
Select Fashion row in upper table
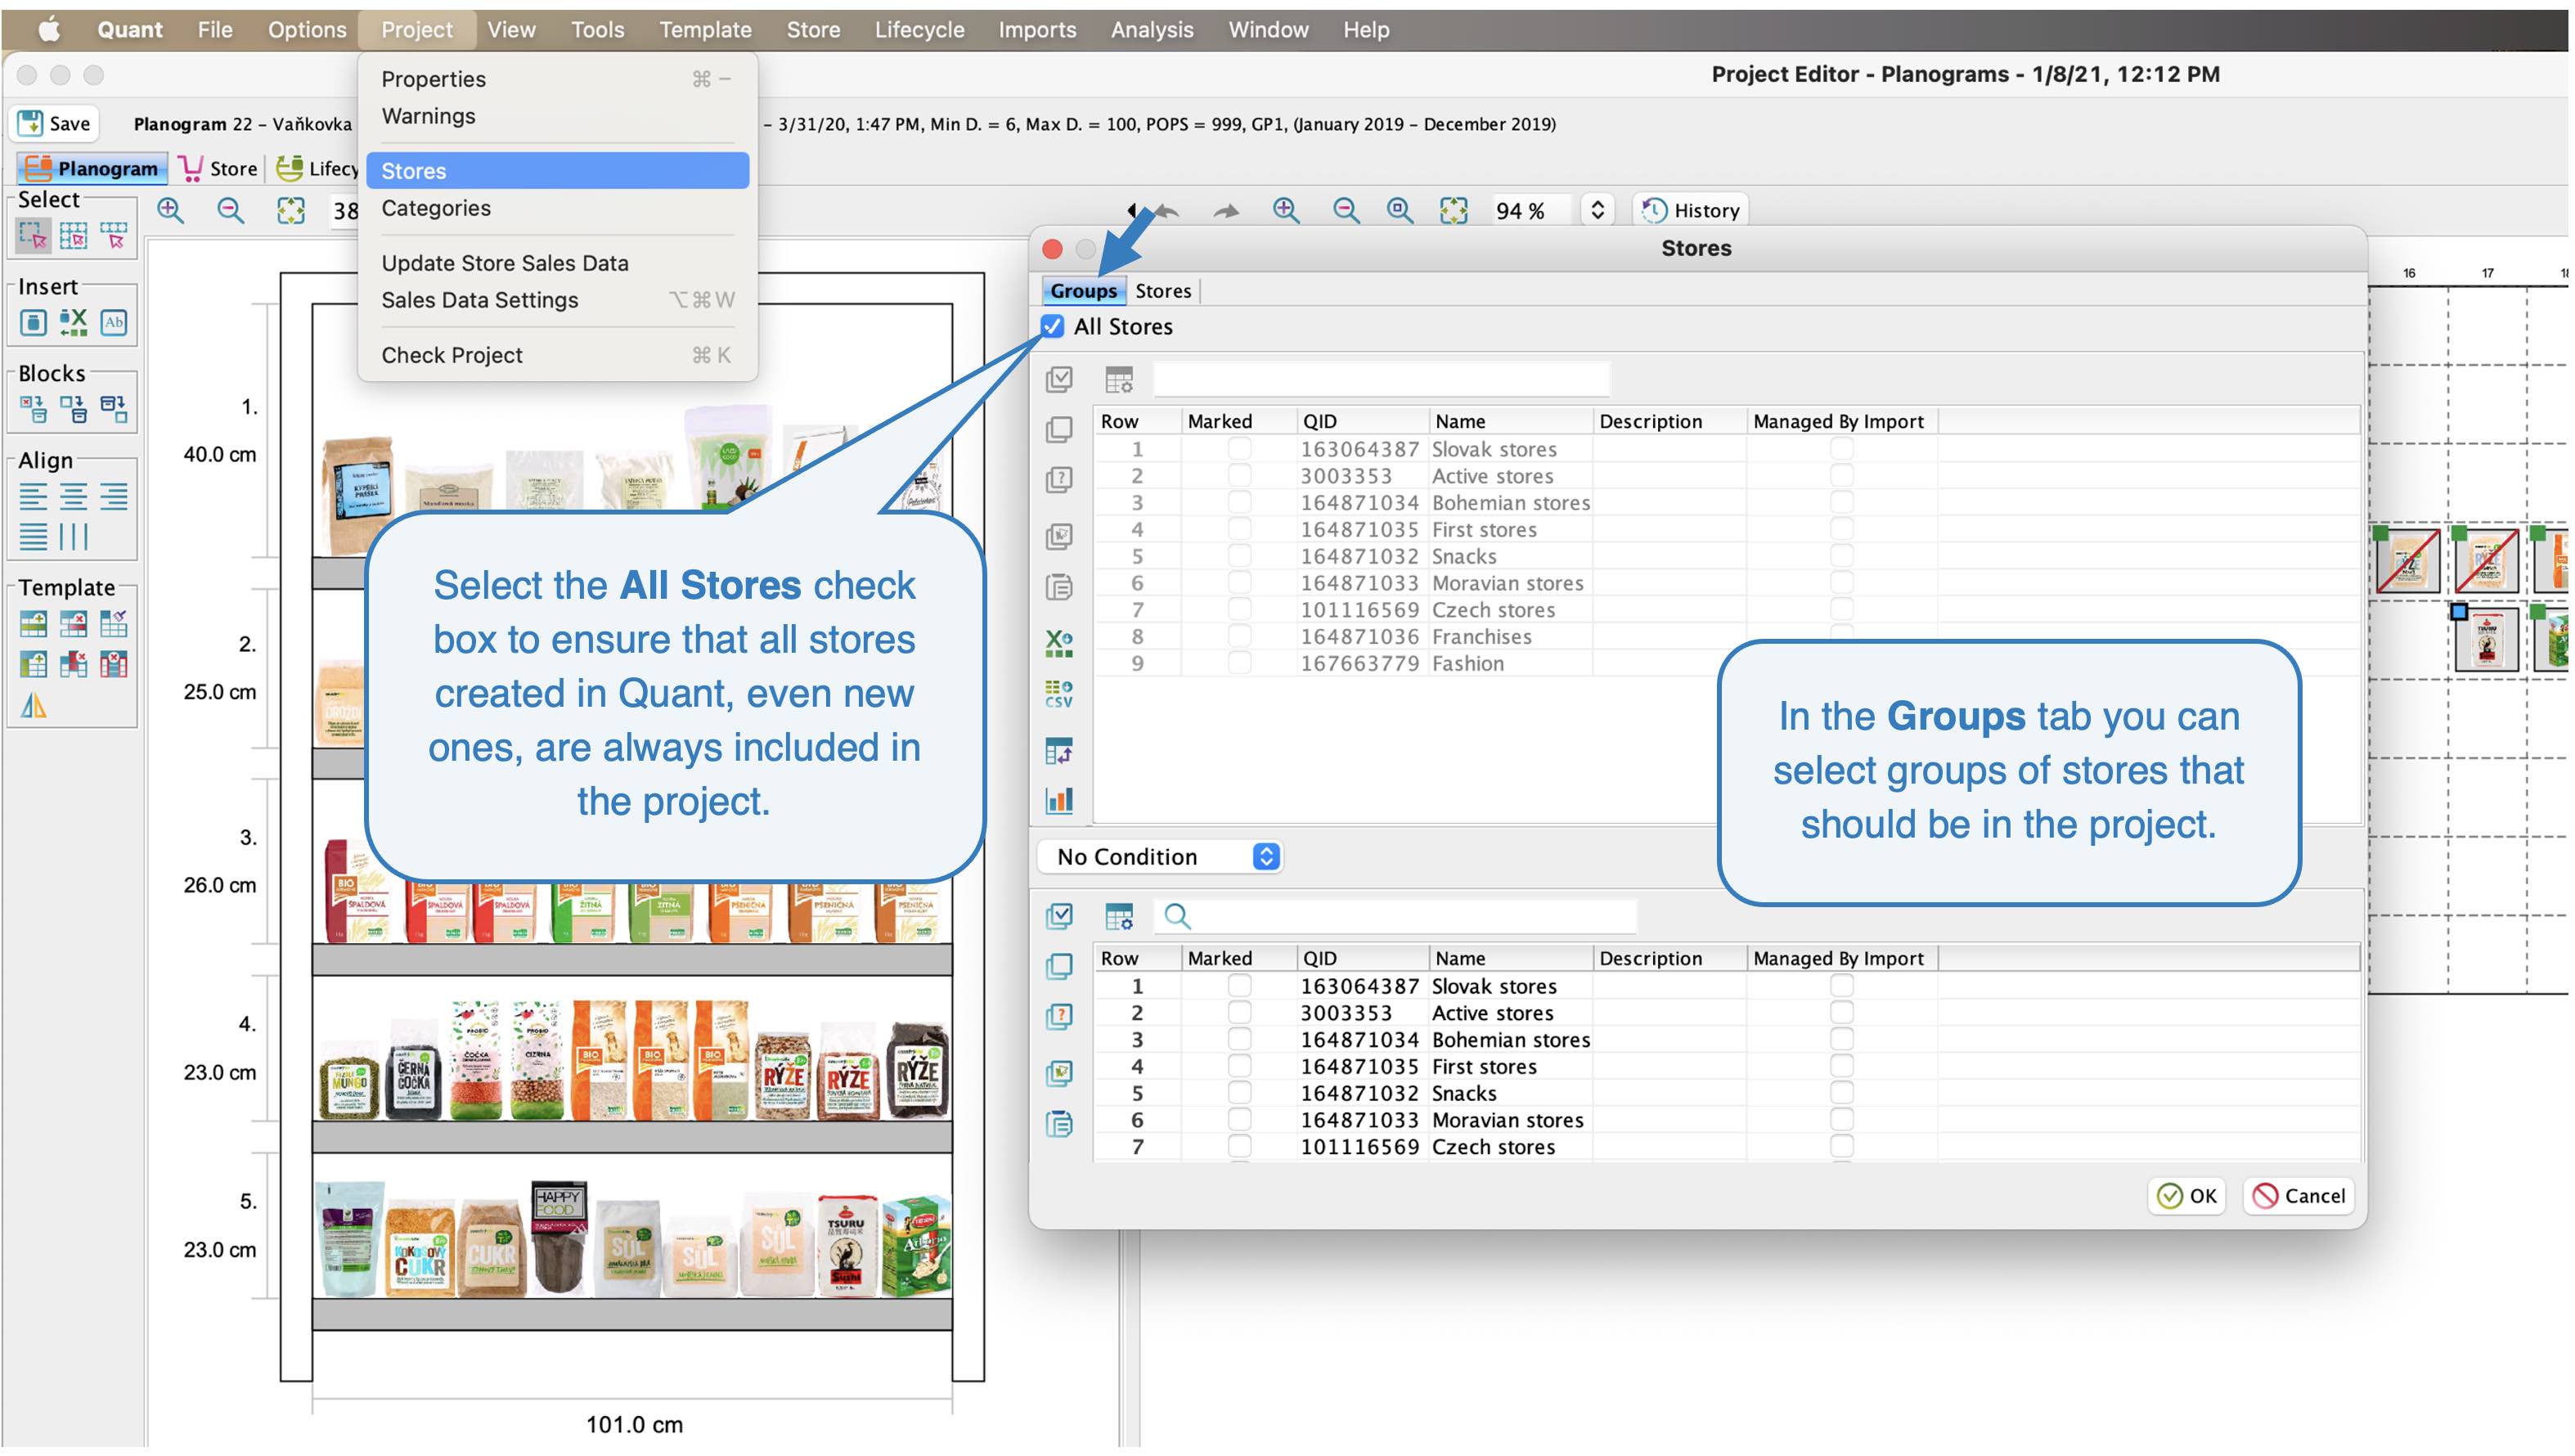tap(1726, 664)
